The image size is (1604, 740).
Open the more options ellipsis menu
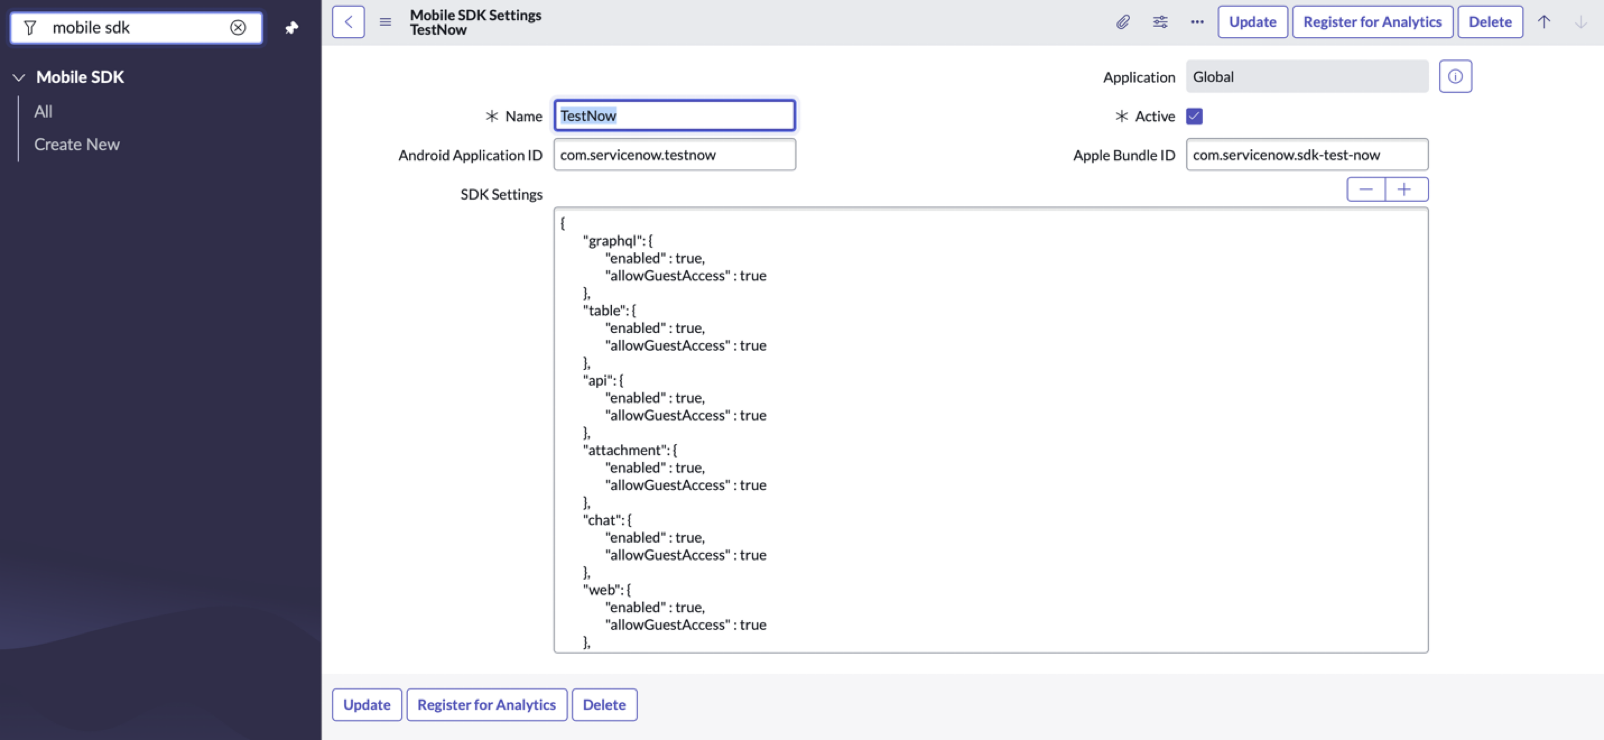click(x=1197, y=22)
